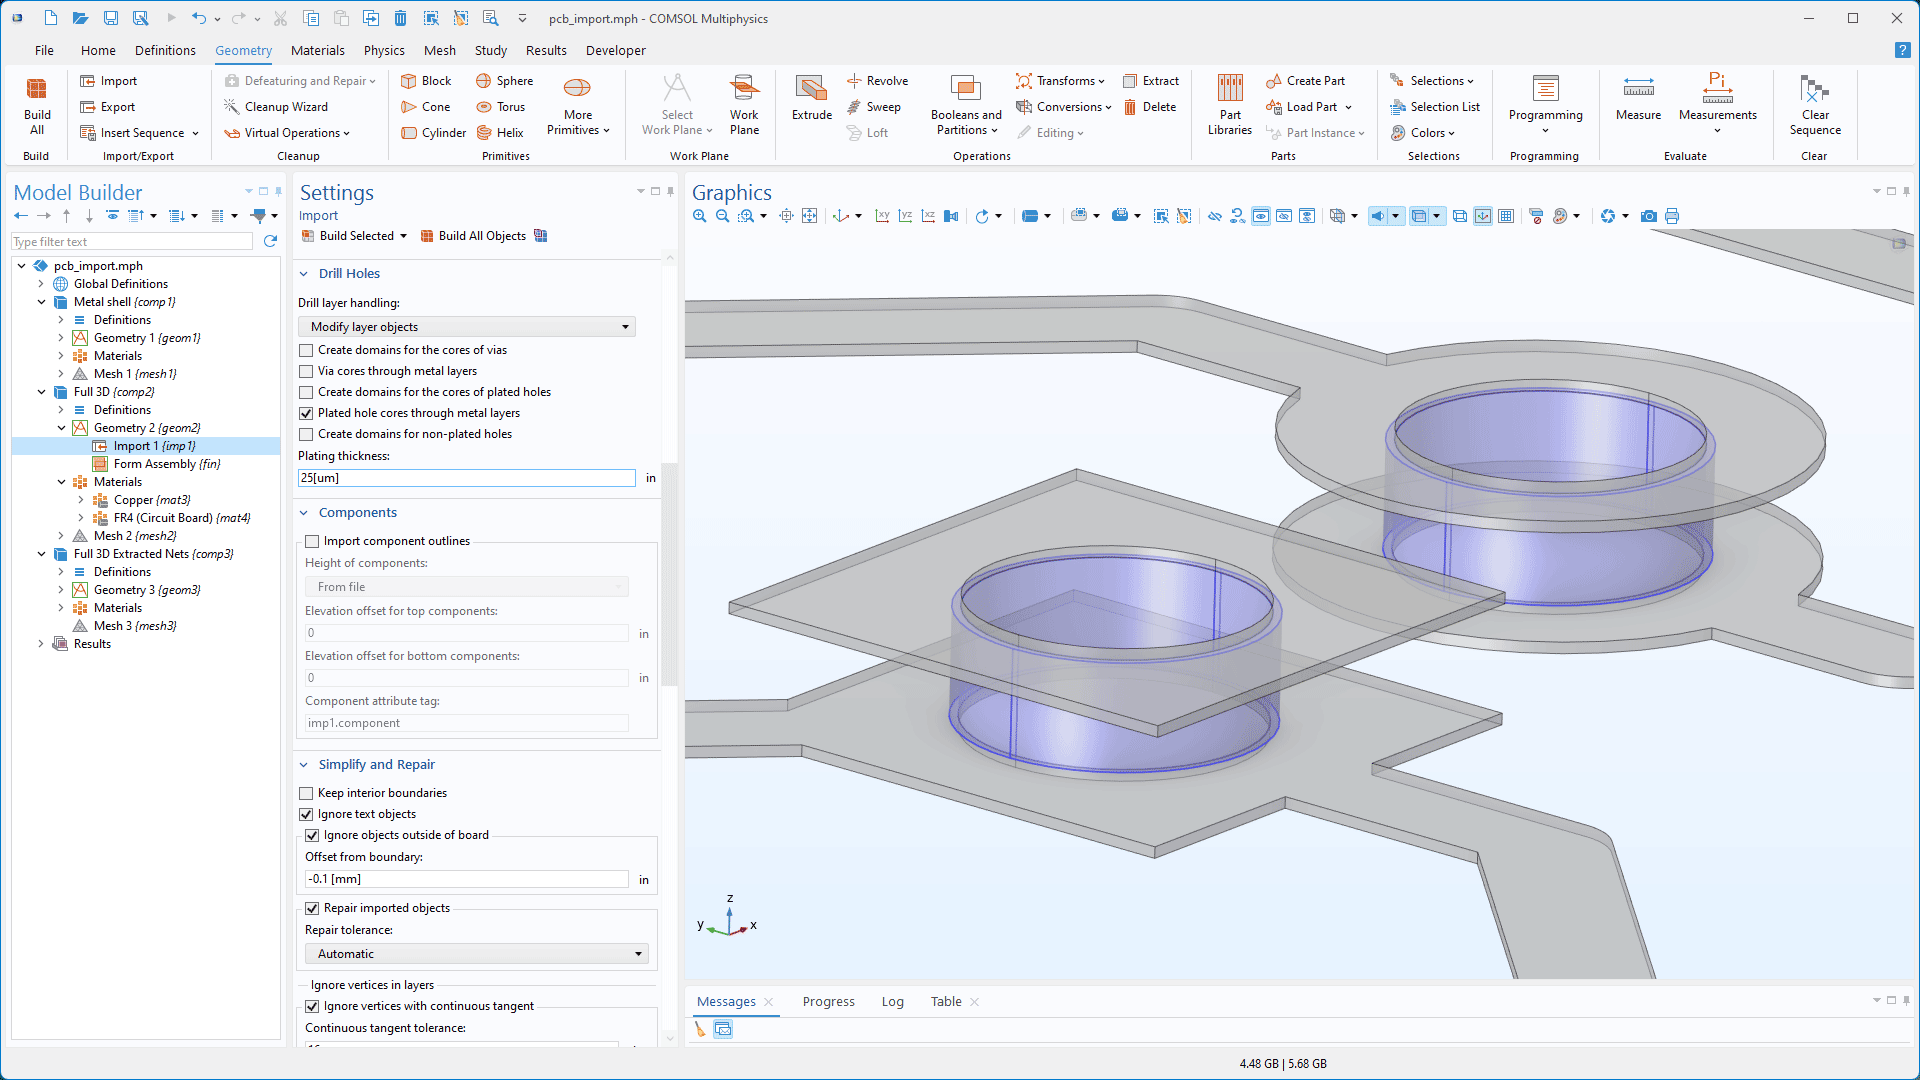Select the Block primitive tool
This screenshot has height=1080, width=1920.
[426, 81]
